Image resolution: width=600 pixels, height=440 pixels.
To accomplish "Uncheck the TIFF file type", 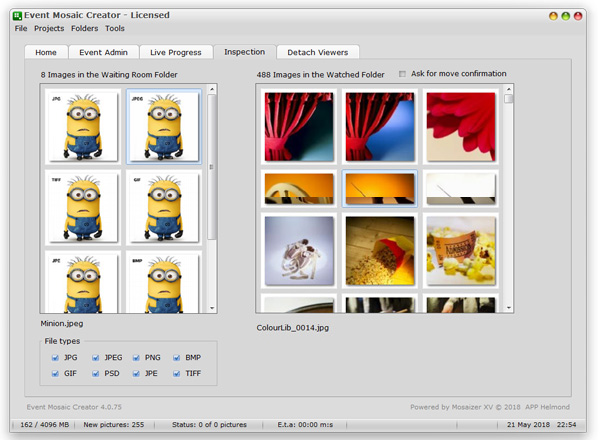I will coord(176,373).
